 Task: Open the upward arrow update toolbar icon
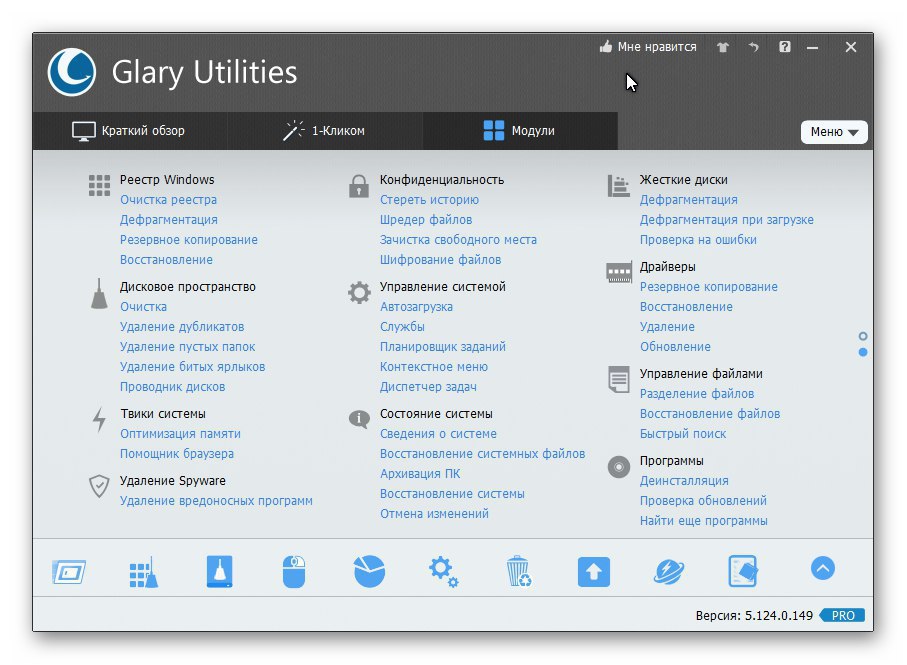coord(593,572)
